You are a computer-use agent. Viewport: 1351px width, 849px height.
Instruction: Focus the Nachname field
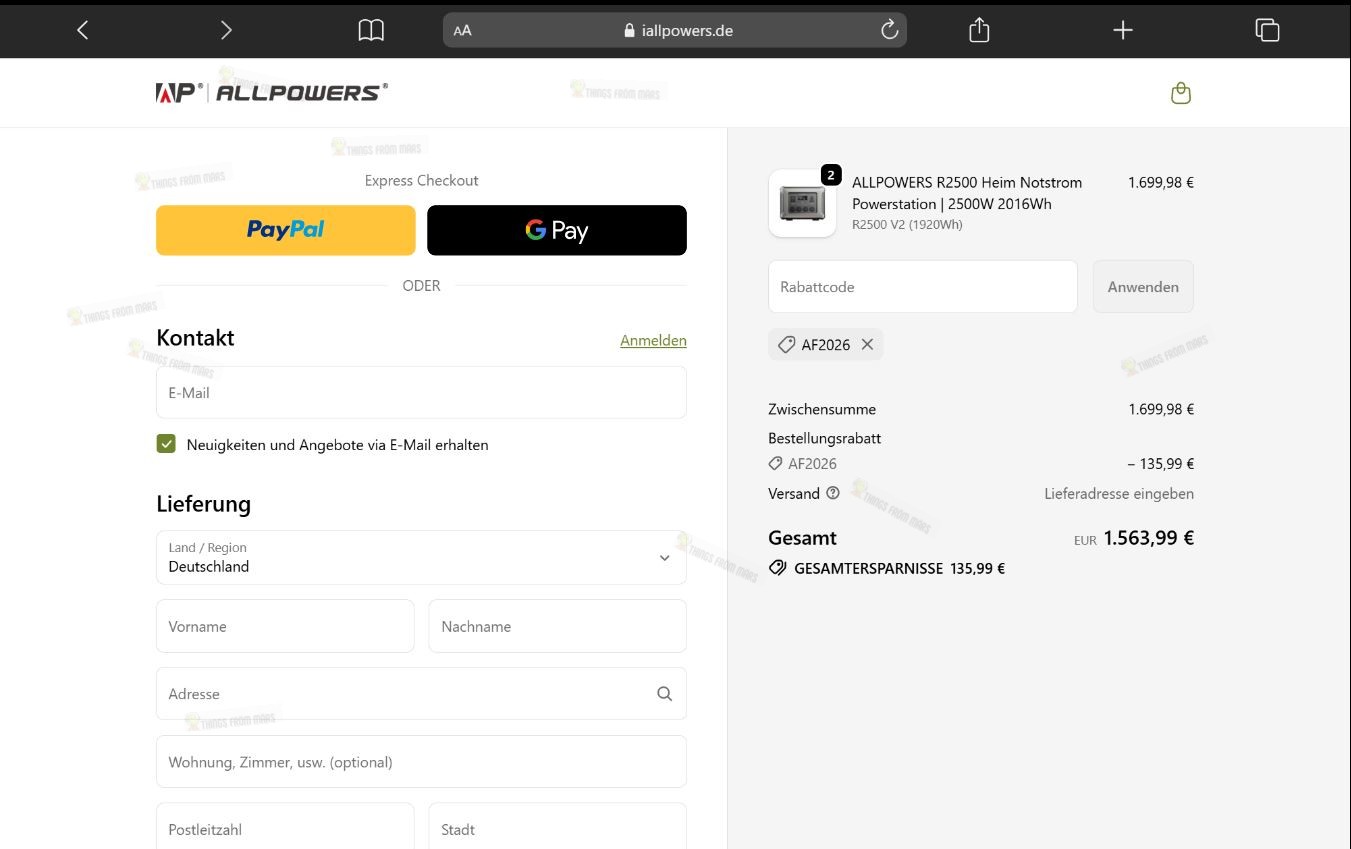click(x=557, y=626)
